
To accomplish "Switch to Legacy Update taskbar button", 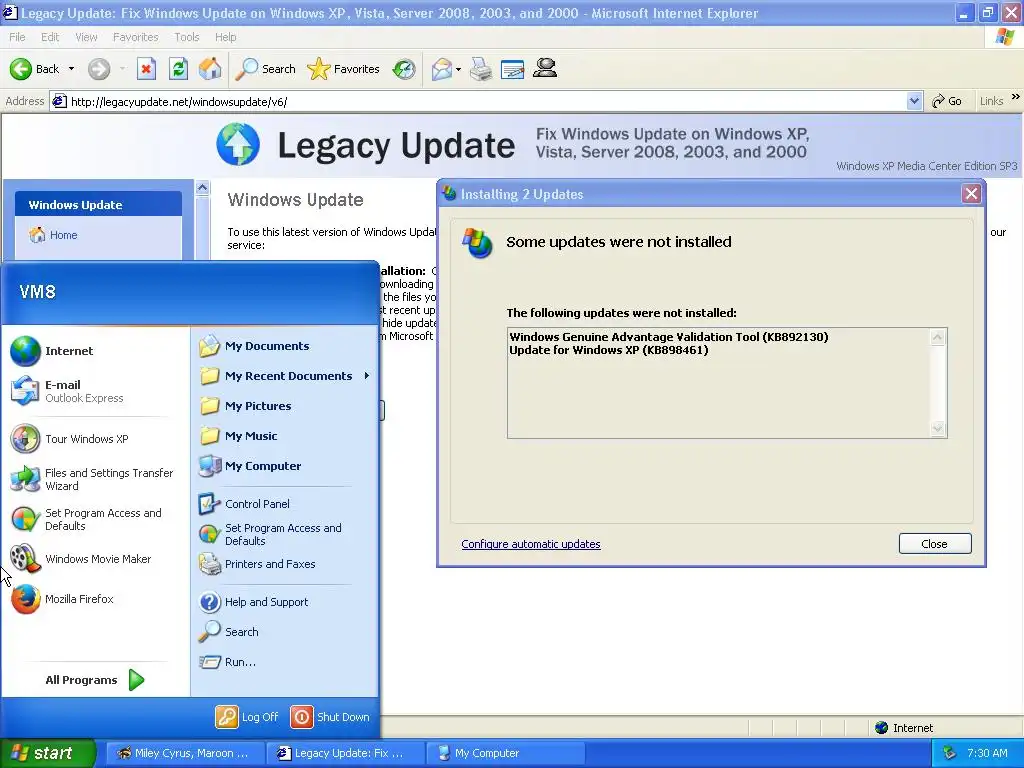I will 345,753.
